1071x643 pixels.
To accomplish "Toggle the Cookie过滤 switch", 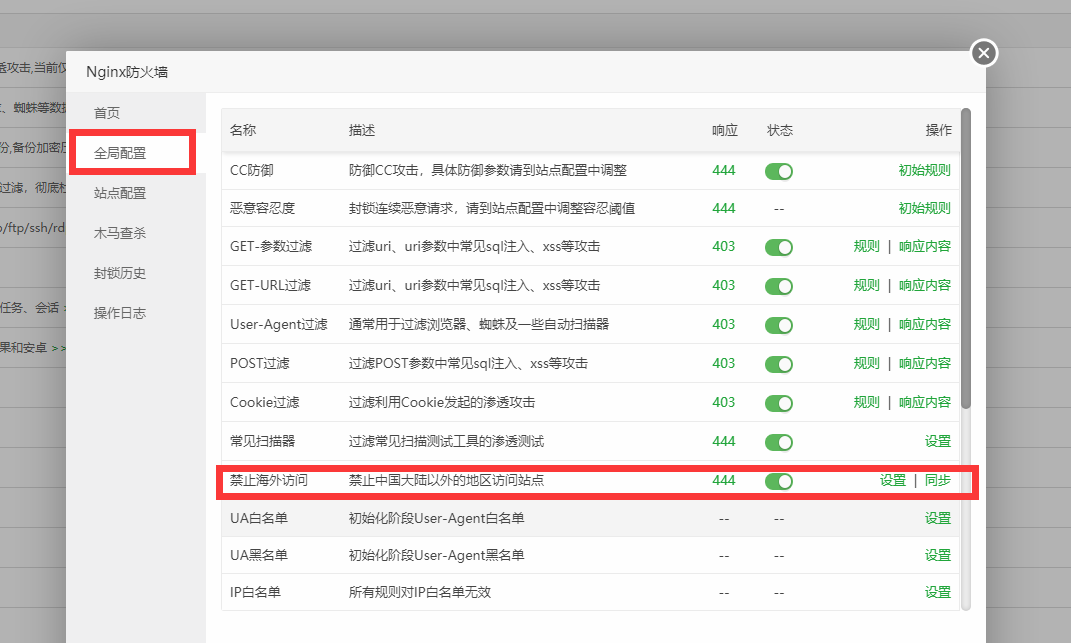I will (x=779, y=403).
